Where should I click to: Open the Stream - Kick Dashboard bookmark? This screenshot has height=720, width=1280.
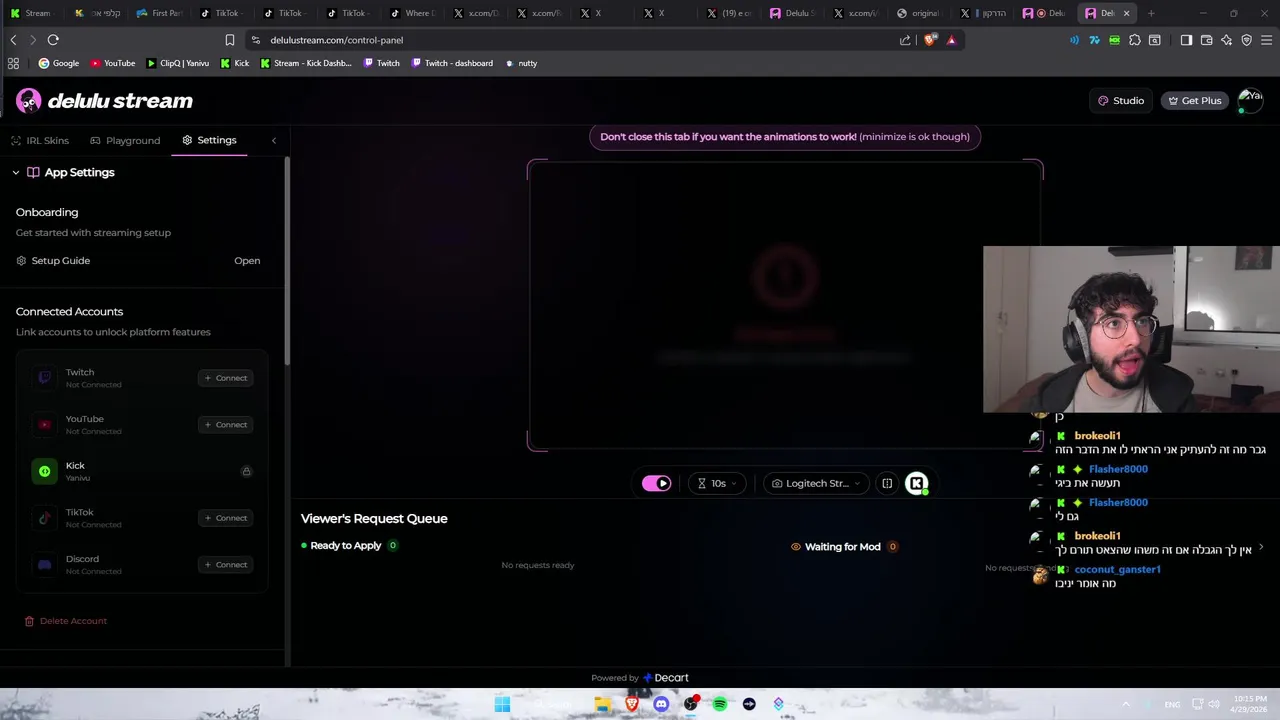(306, 63)
